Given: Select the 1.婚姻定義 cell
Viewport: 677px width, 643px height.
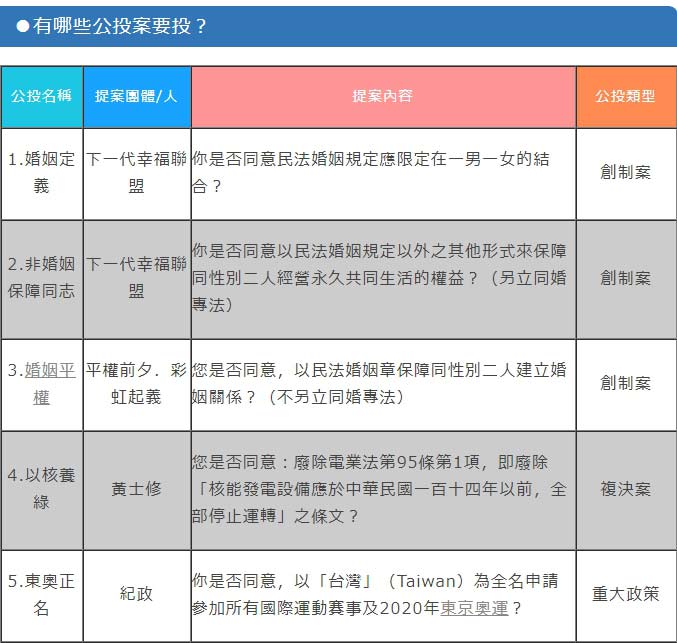Looking at the screenshot, I should pyautogui.click(x=41, y=173).
